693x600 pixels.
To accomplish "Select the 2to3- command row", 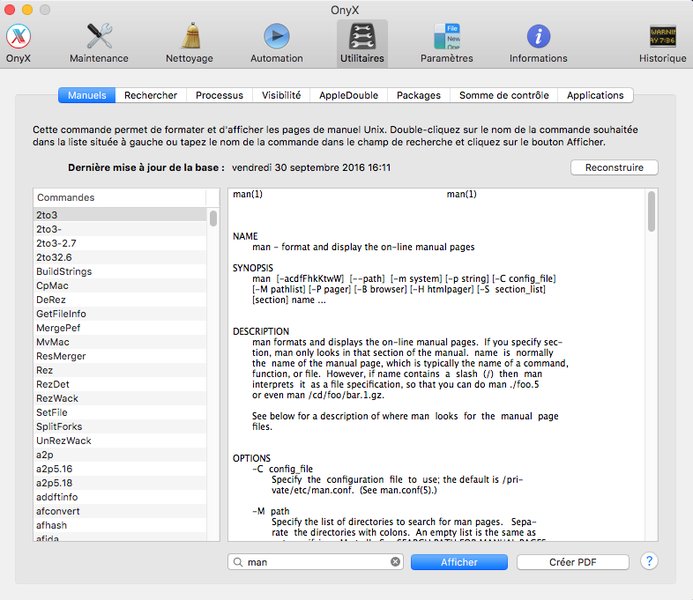I will click(x=120, y=229).
